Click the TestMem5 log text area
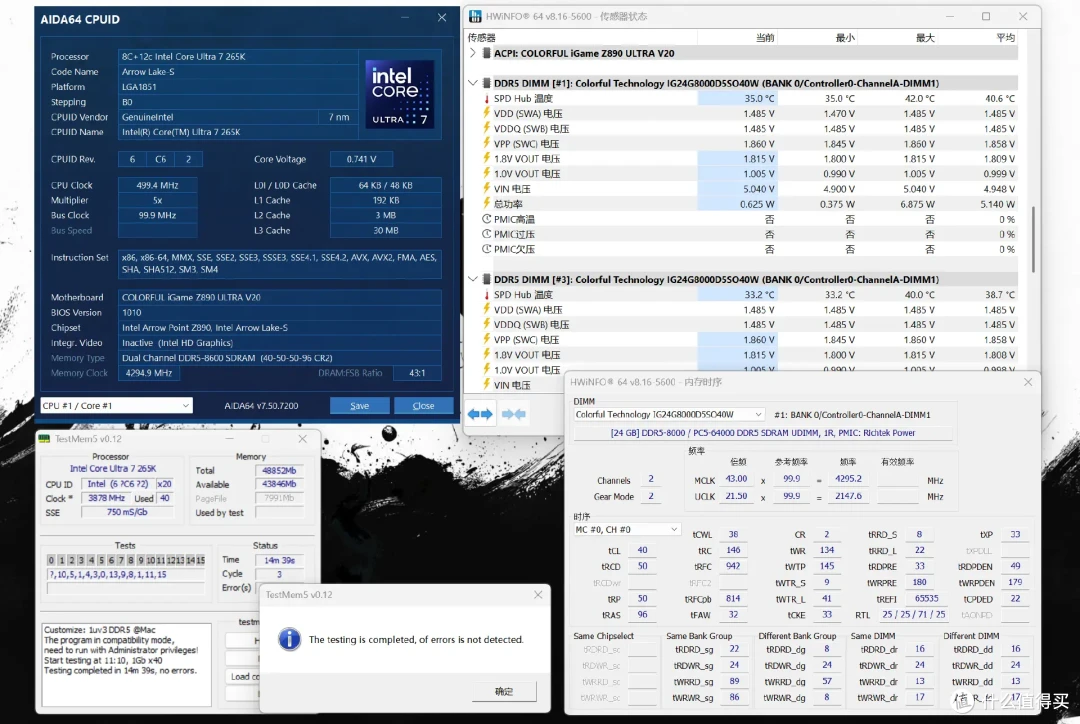The height and width of the screenshot is (724, 1080). point(127,665)
